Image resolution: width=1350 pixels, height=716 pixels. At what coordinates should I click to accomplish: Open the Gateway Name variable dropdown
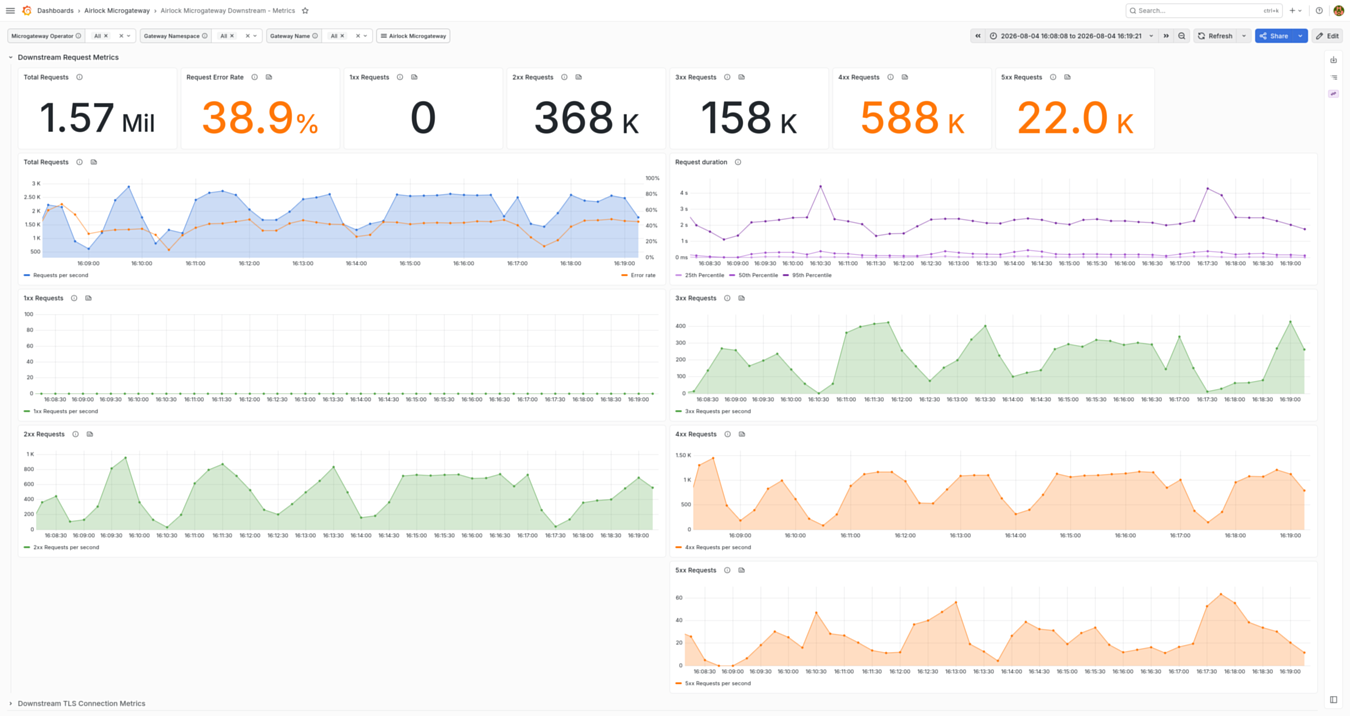tap(365, 36)
